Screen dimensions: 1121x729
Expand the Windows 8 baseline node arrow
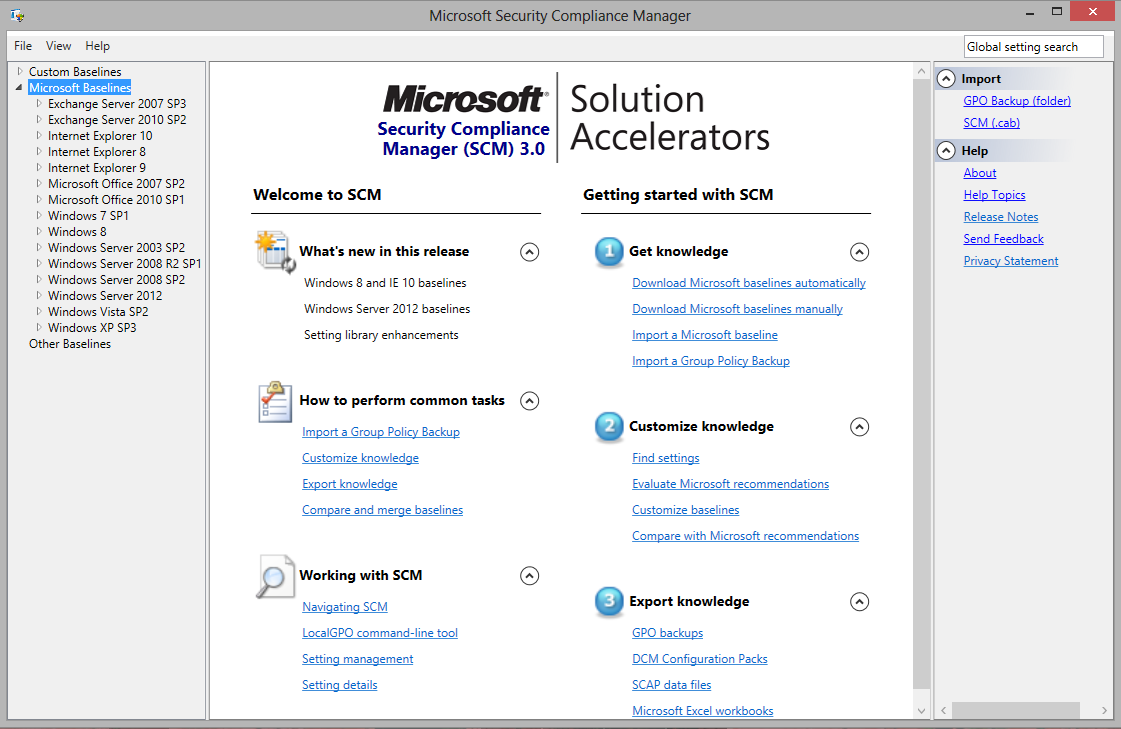39,232
